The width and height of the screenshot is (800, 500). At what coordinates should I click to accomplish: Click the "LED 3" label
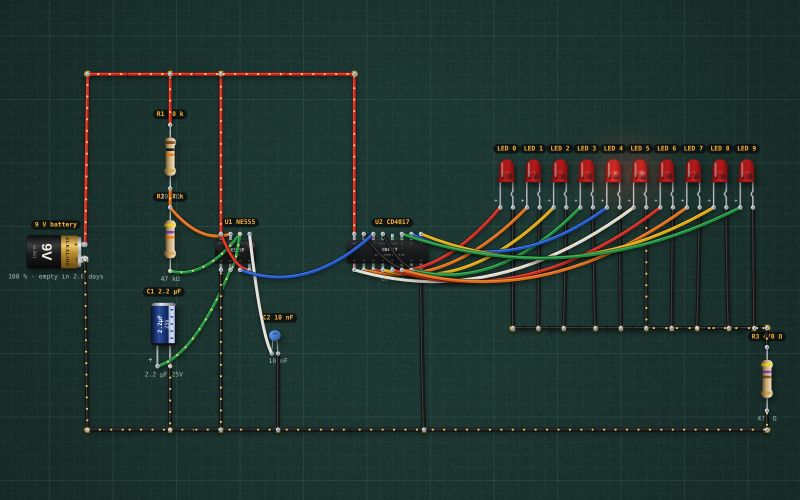[586, 148]
